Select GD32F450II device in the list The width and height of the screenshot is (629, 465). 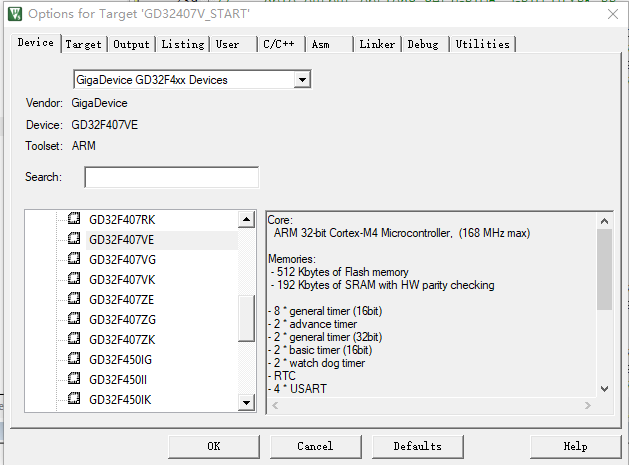tap(118, 380)
